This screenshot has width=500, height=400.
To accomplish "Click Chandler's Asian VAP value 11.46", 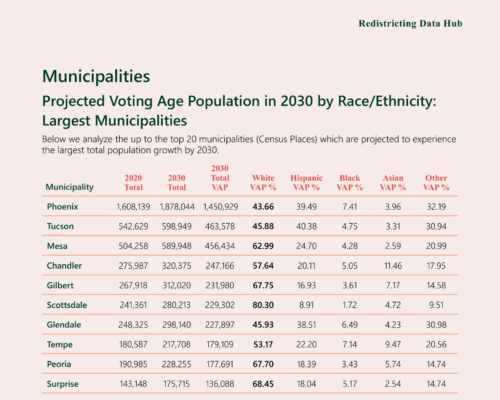I will (393, 266).
